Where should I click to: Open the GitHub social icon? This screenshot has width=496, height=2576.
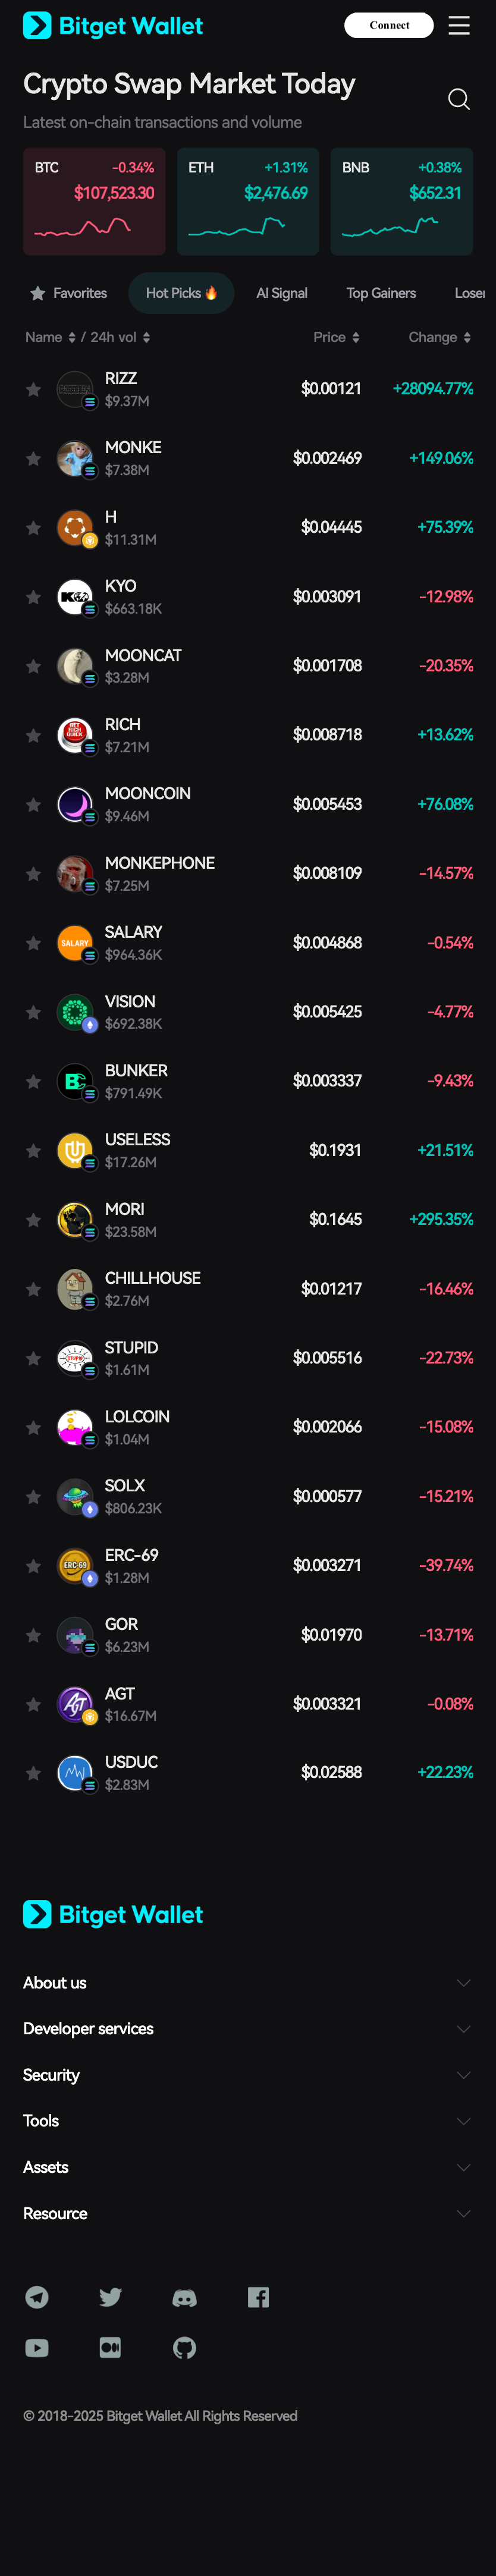[185, 2348]
